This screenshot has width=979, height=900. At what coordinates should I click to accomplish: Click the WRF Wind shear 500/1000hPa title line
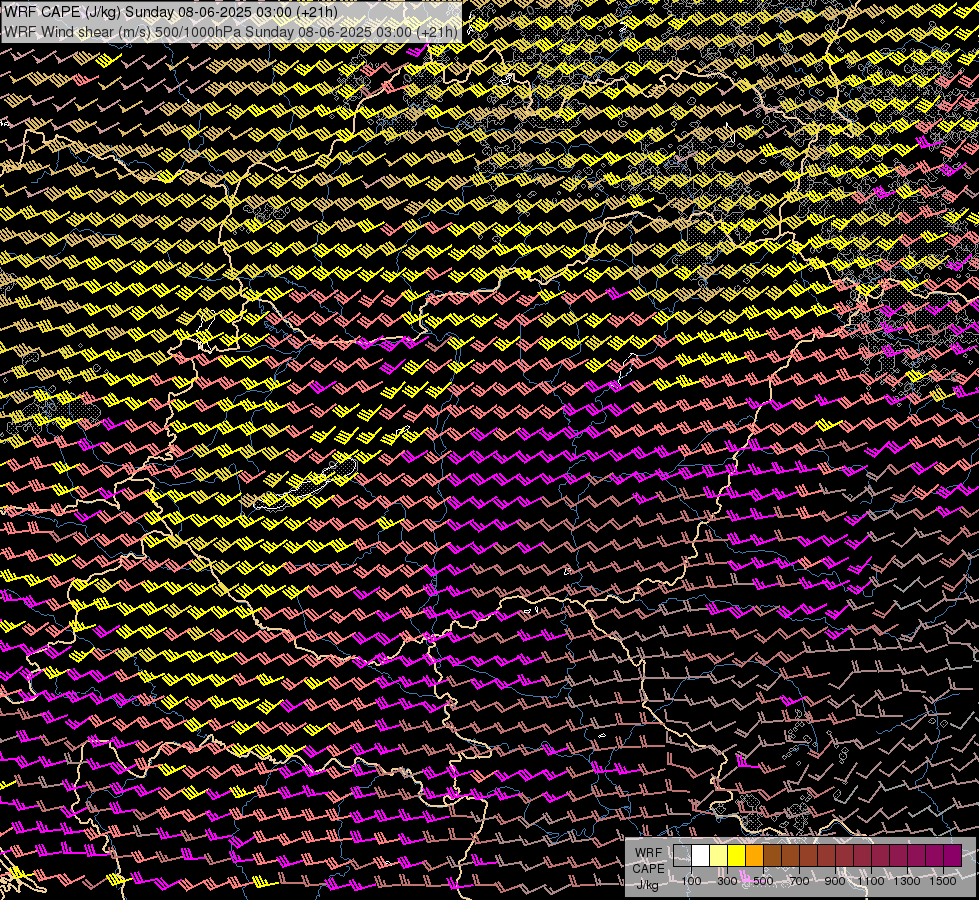point(230,32)
